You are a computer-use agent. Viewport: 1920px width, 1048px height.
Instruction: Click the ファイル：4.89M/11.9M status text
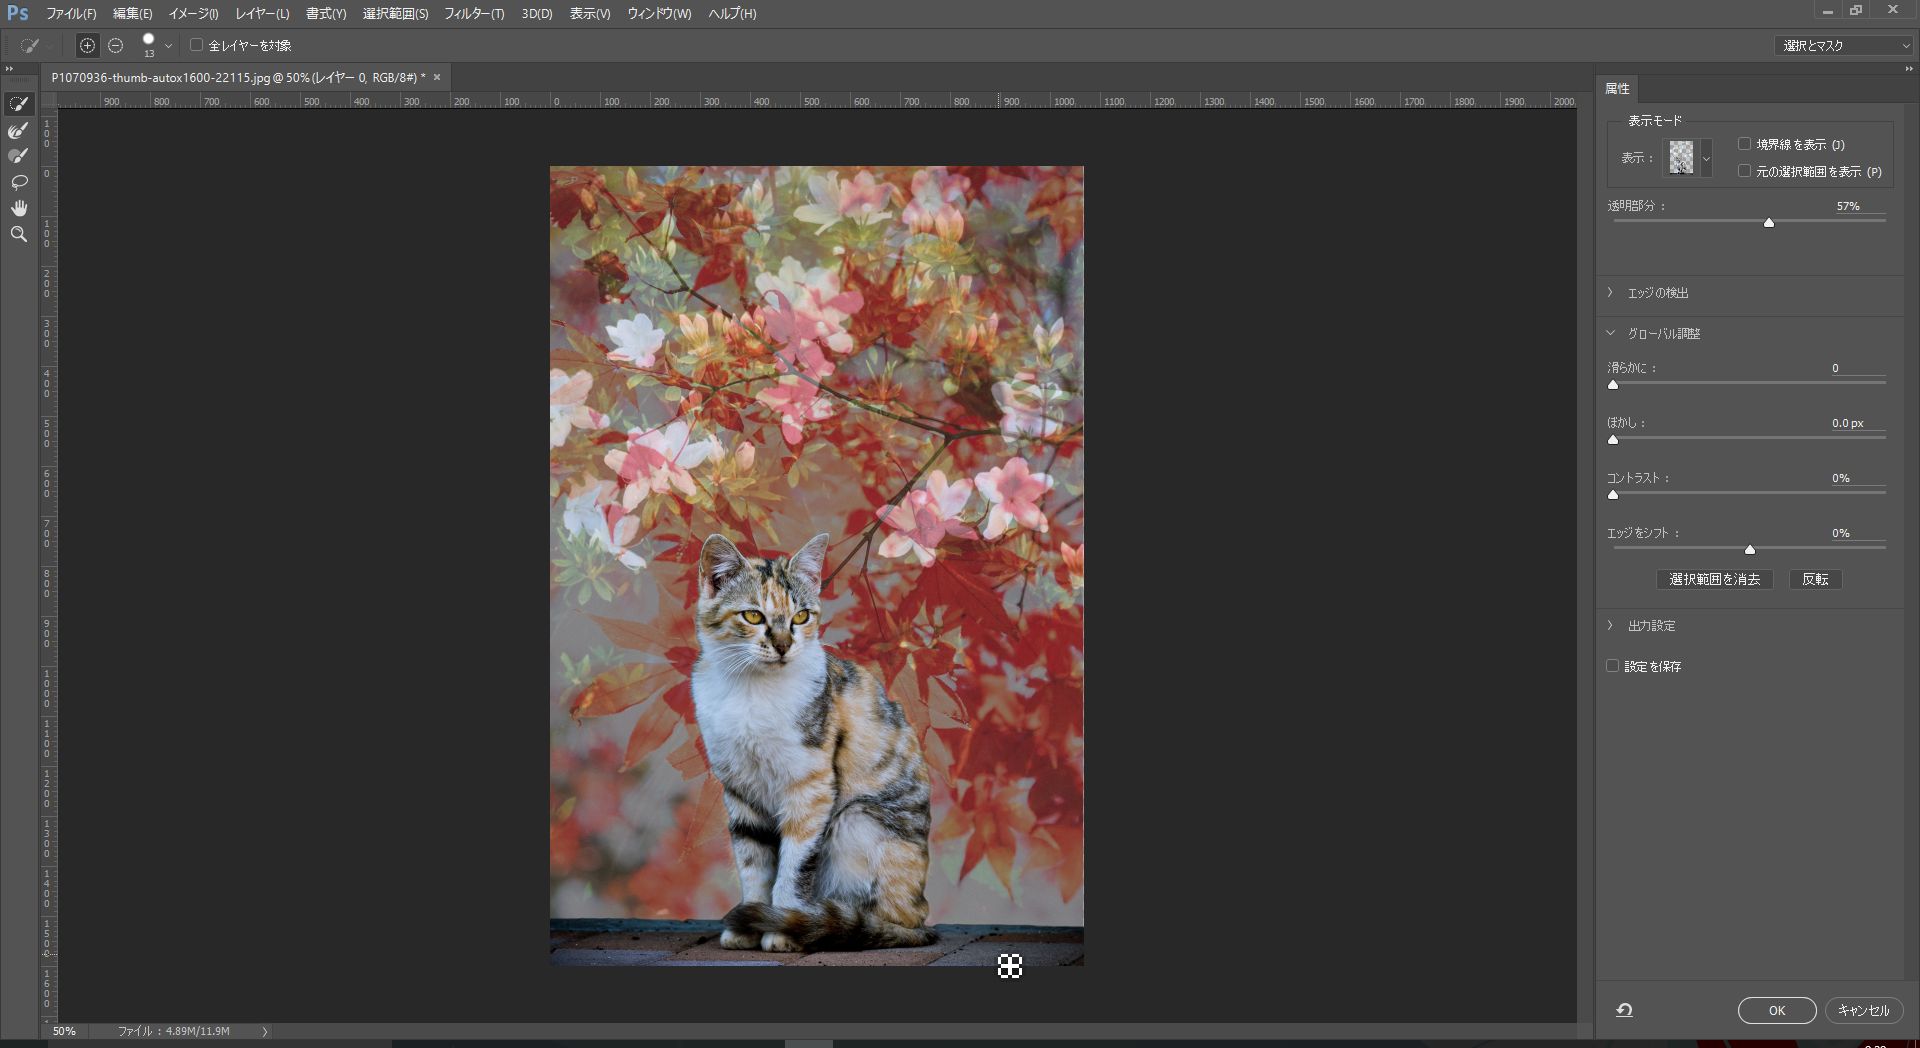tap(174, 1031)
